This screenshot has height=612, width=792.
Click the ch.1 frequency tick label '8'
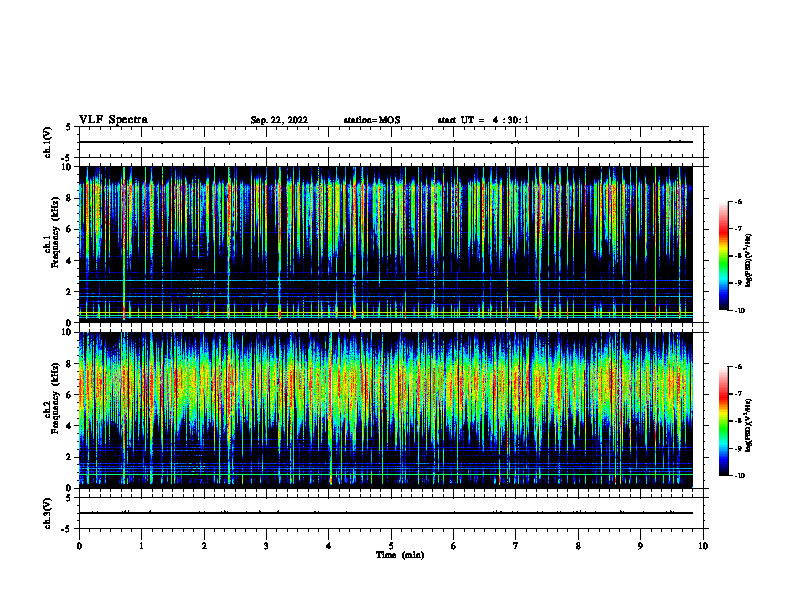69,198
